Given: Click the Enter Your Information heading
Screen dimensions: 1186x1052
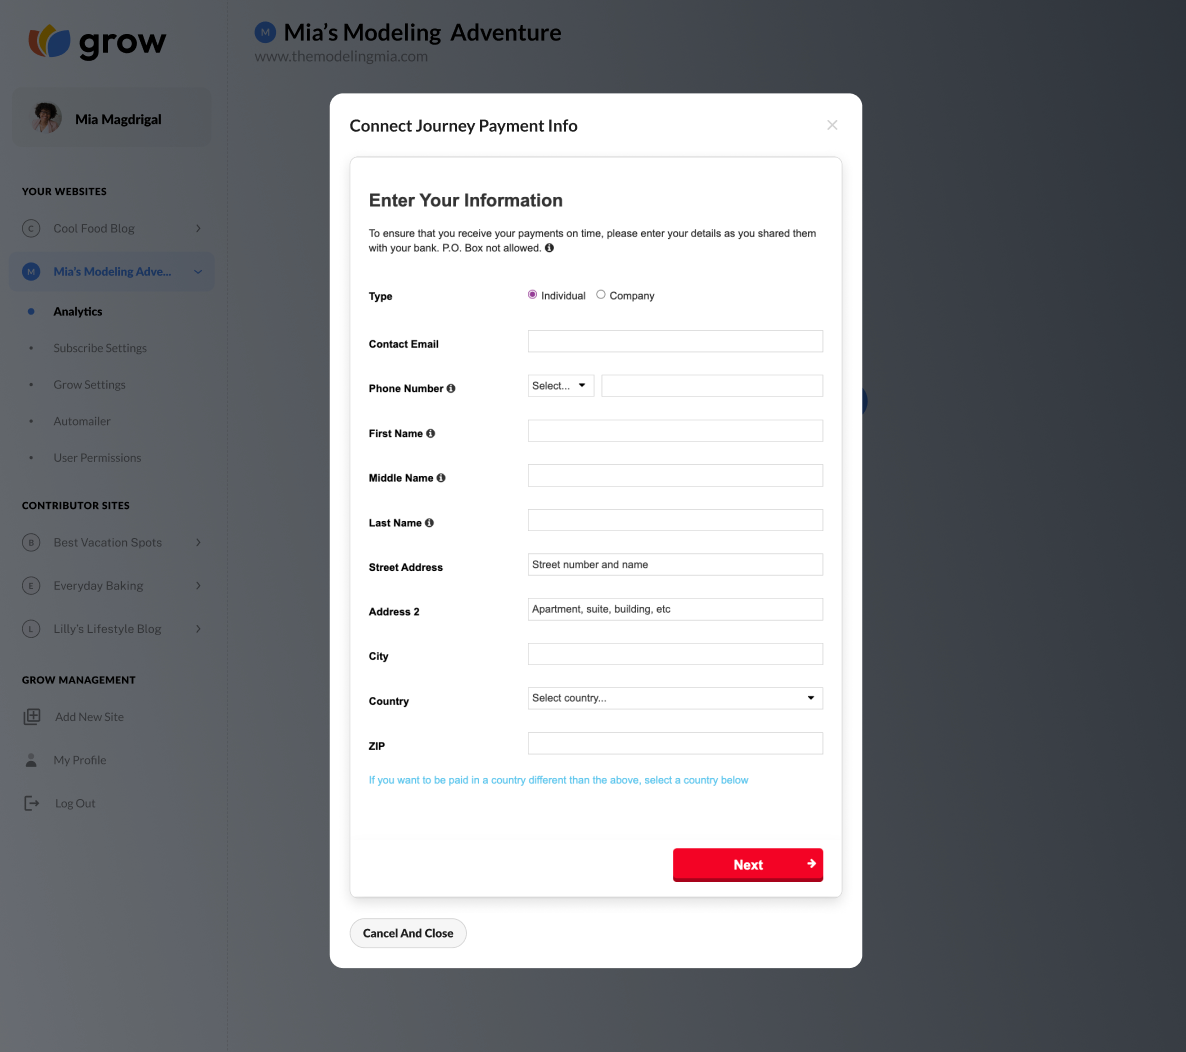Looking at the screenshot, I should (x=465, y=200).
